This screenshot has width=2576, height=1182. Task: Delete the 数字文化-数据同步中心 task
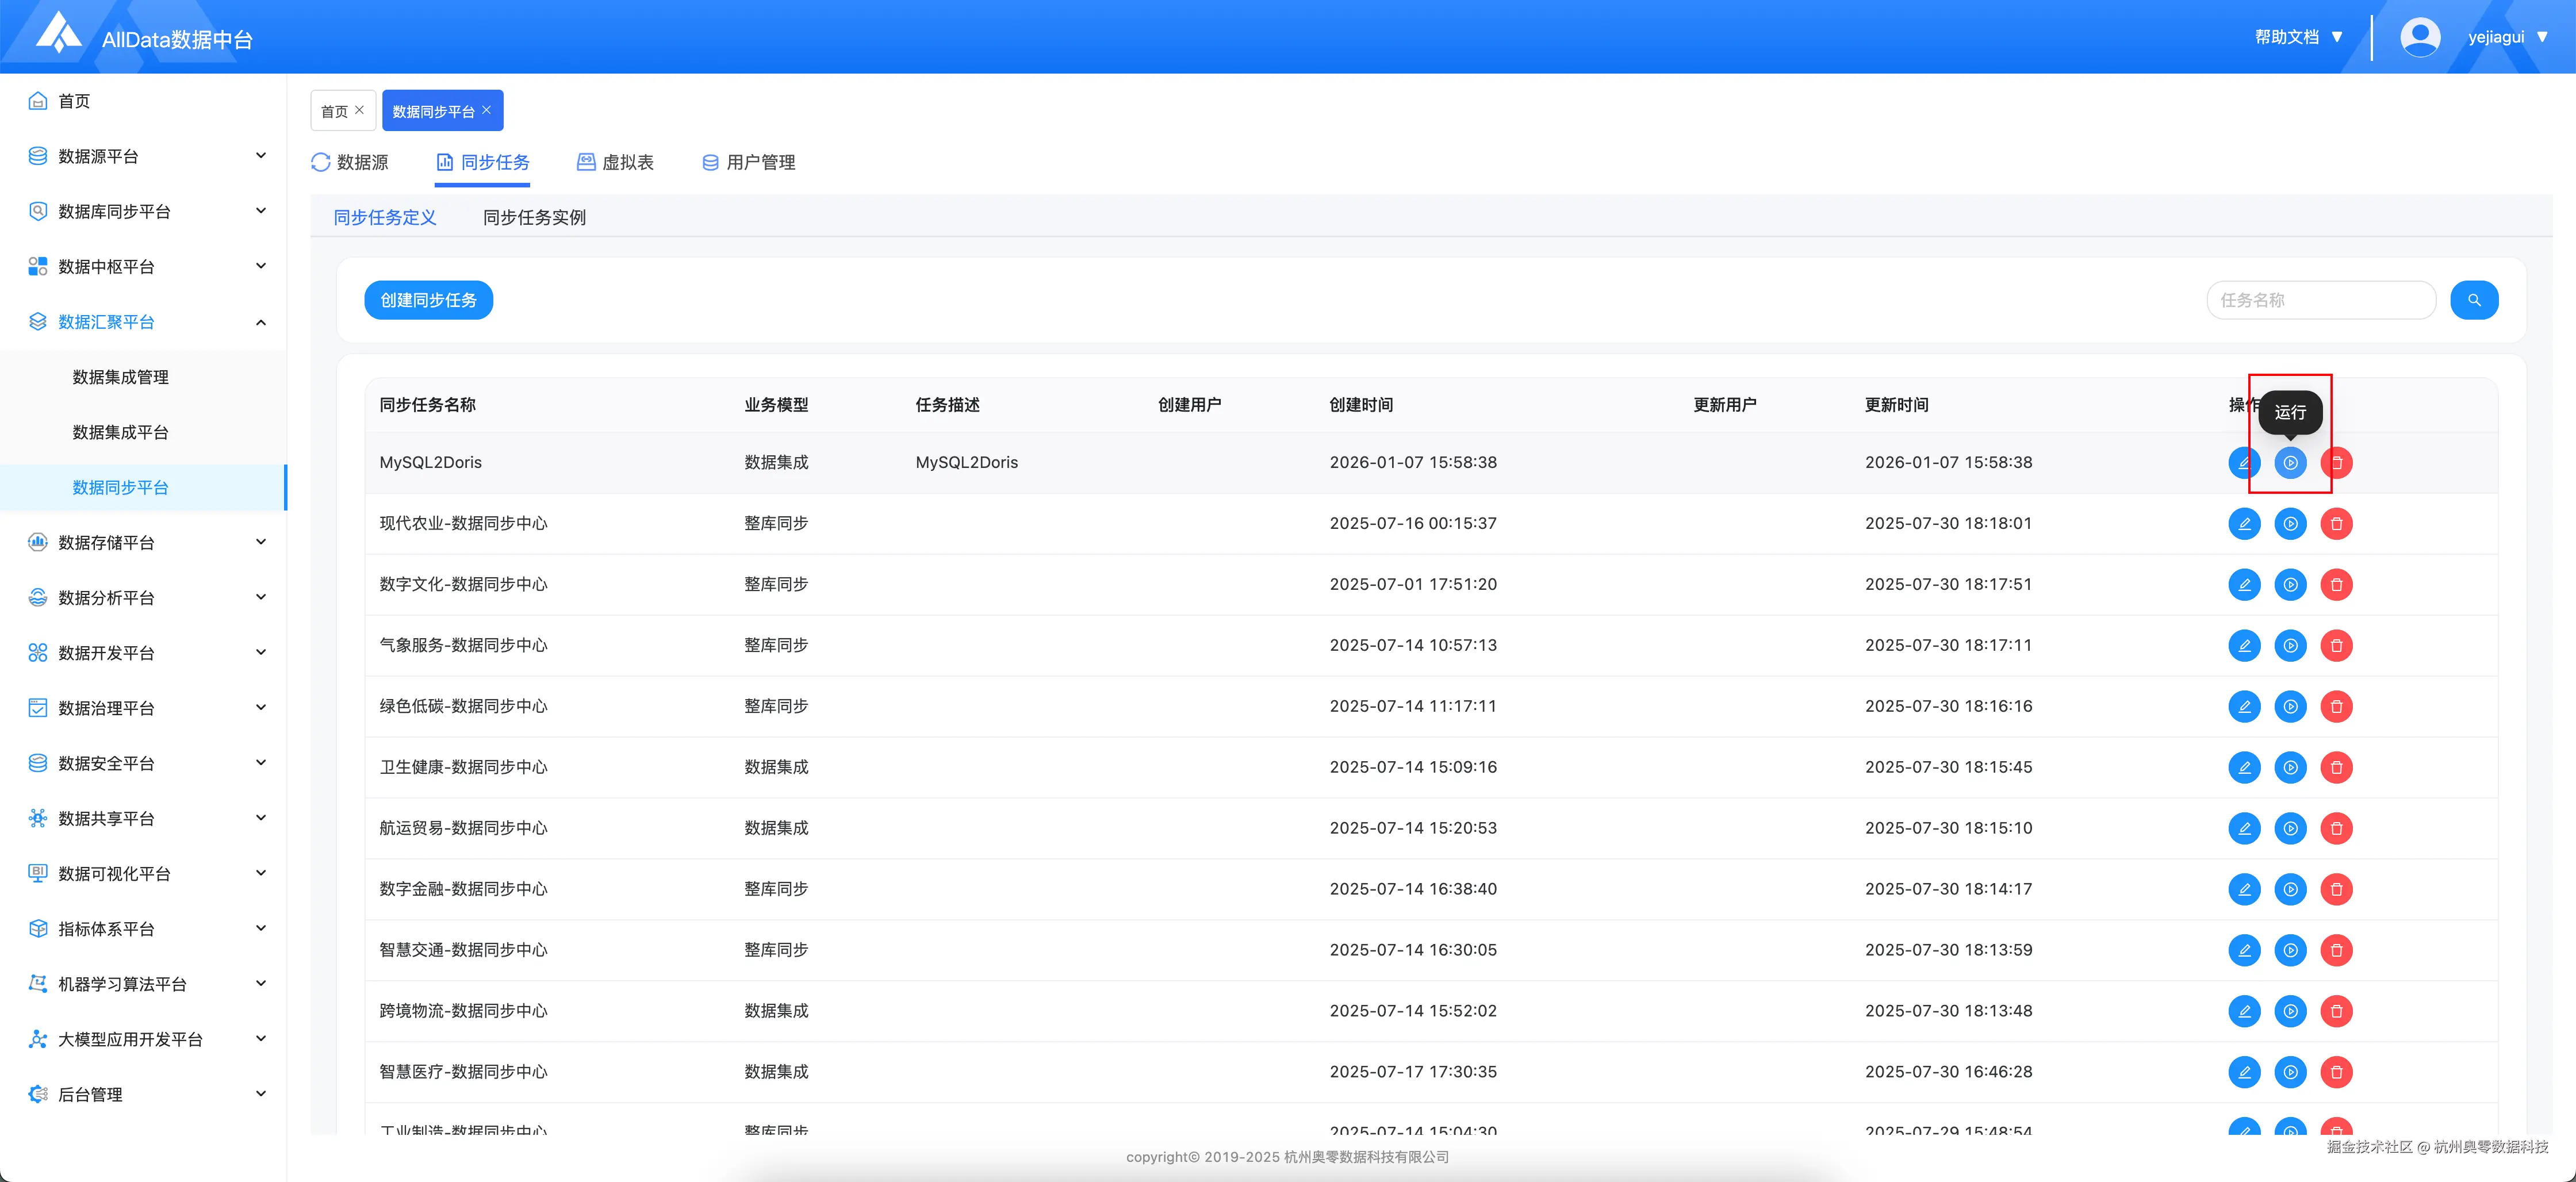[x=2337, y=584]
